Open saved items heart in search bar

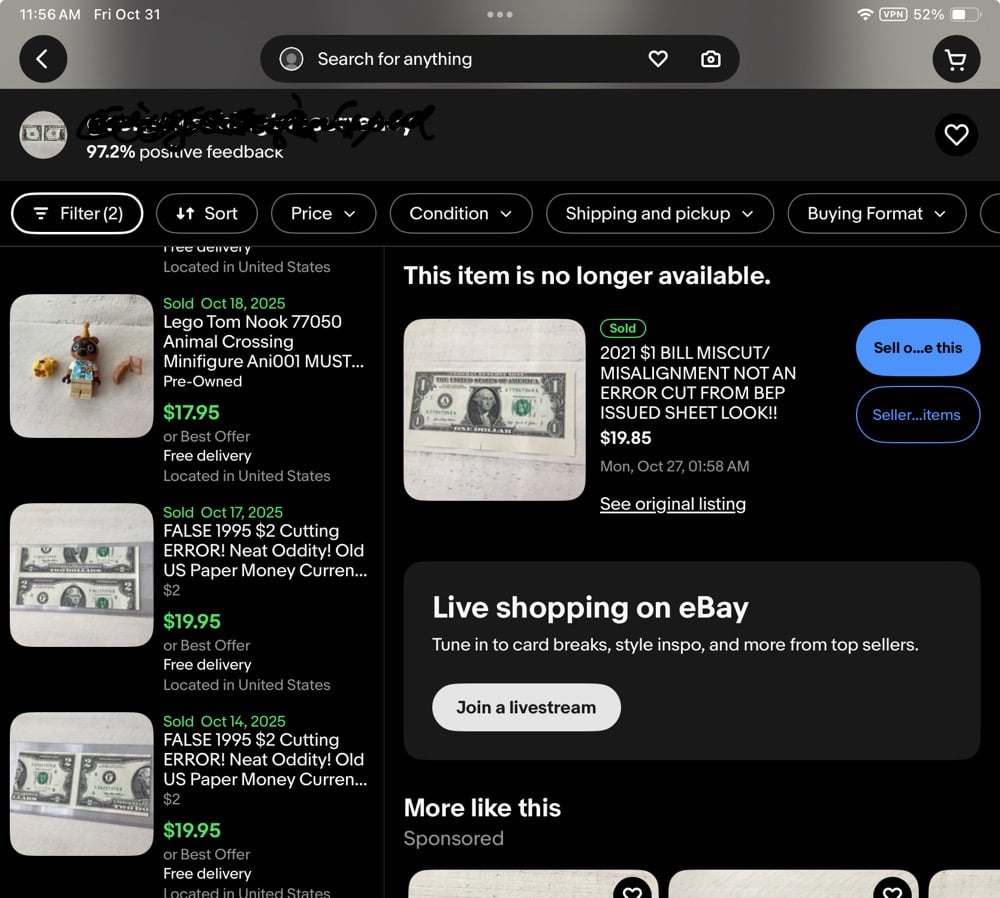tap(658, 59)
